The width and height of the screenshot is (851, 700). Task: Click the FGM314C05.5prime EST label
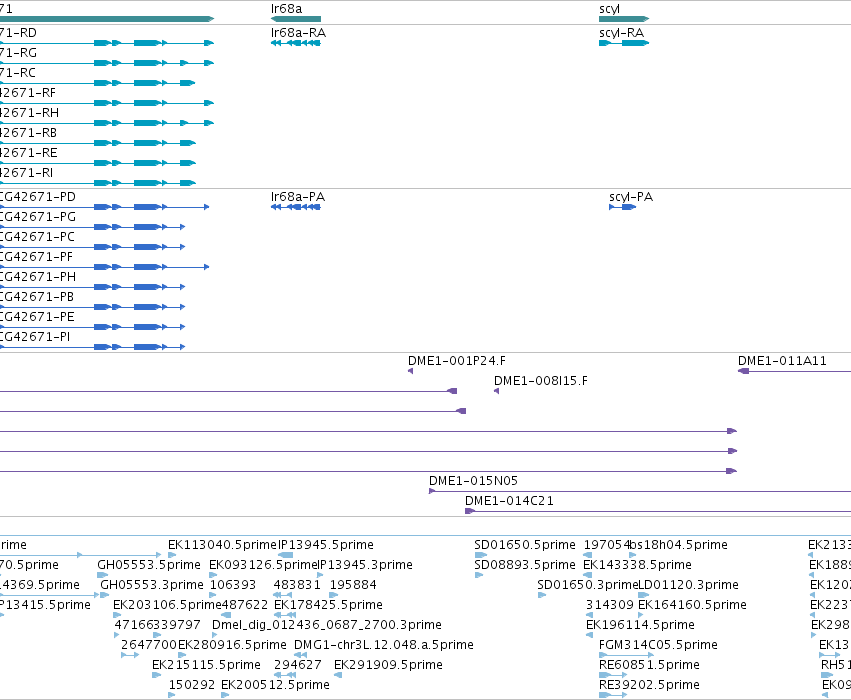(x=658, y=645)
